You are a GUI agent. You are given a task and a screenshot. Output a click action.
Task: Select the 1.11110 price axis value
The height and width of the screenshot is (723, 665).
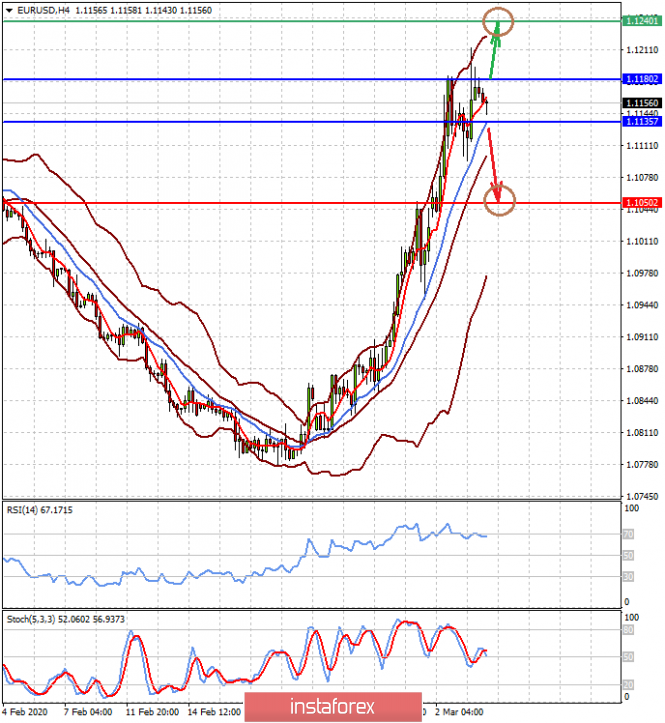pyautogui.click(x=642, y=146)
